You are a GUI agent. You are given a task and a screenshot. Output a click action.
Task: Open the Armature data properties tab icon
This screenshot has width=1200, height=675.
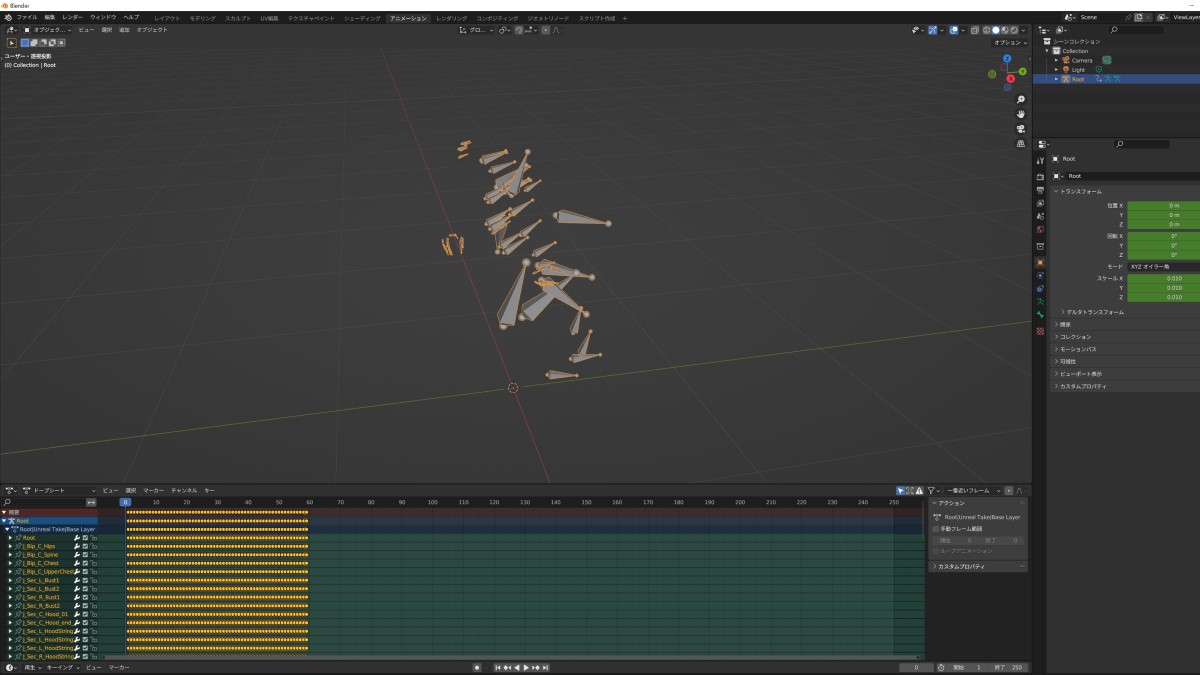point(1040,301)
